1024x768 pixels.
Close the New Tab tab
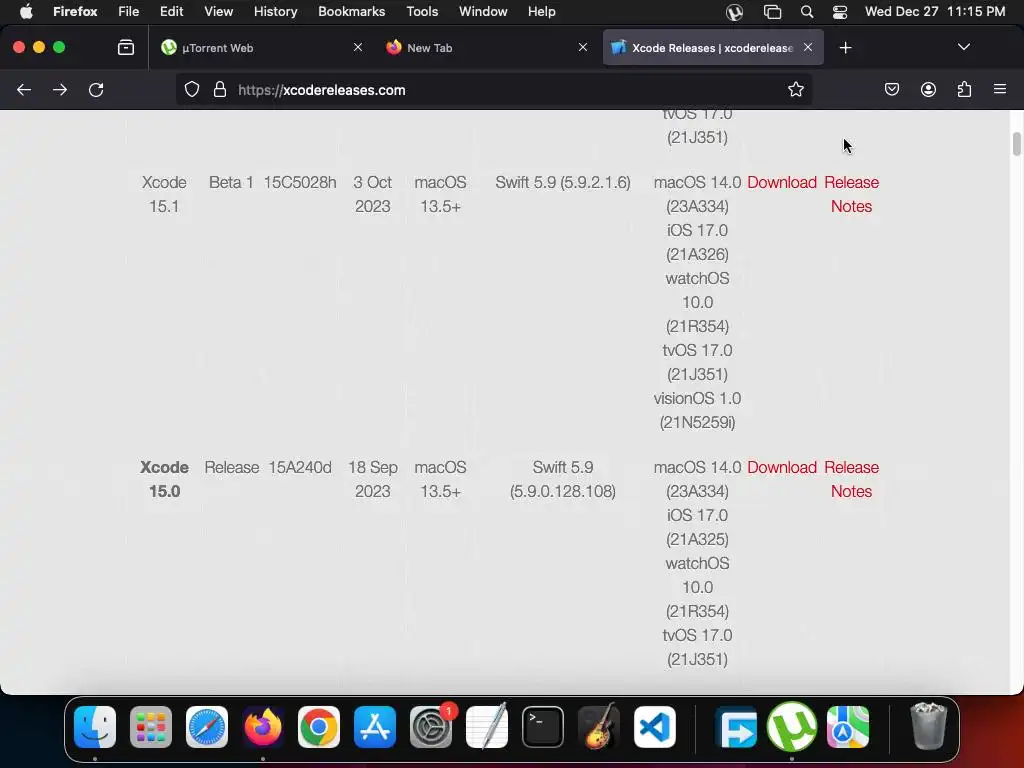[x=583, y=48]
